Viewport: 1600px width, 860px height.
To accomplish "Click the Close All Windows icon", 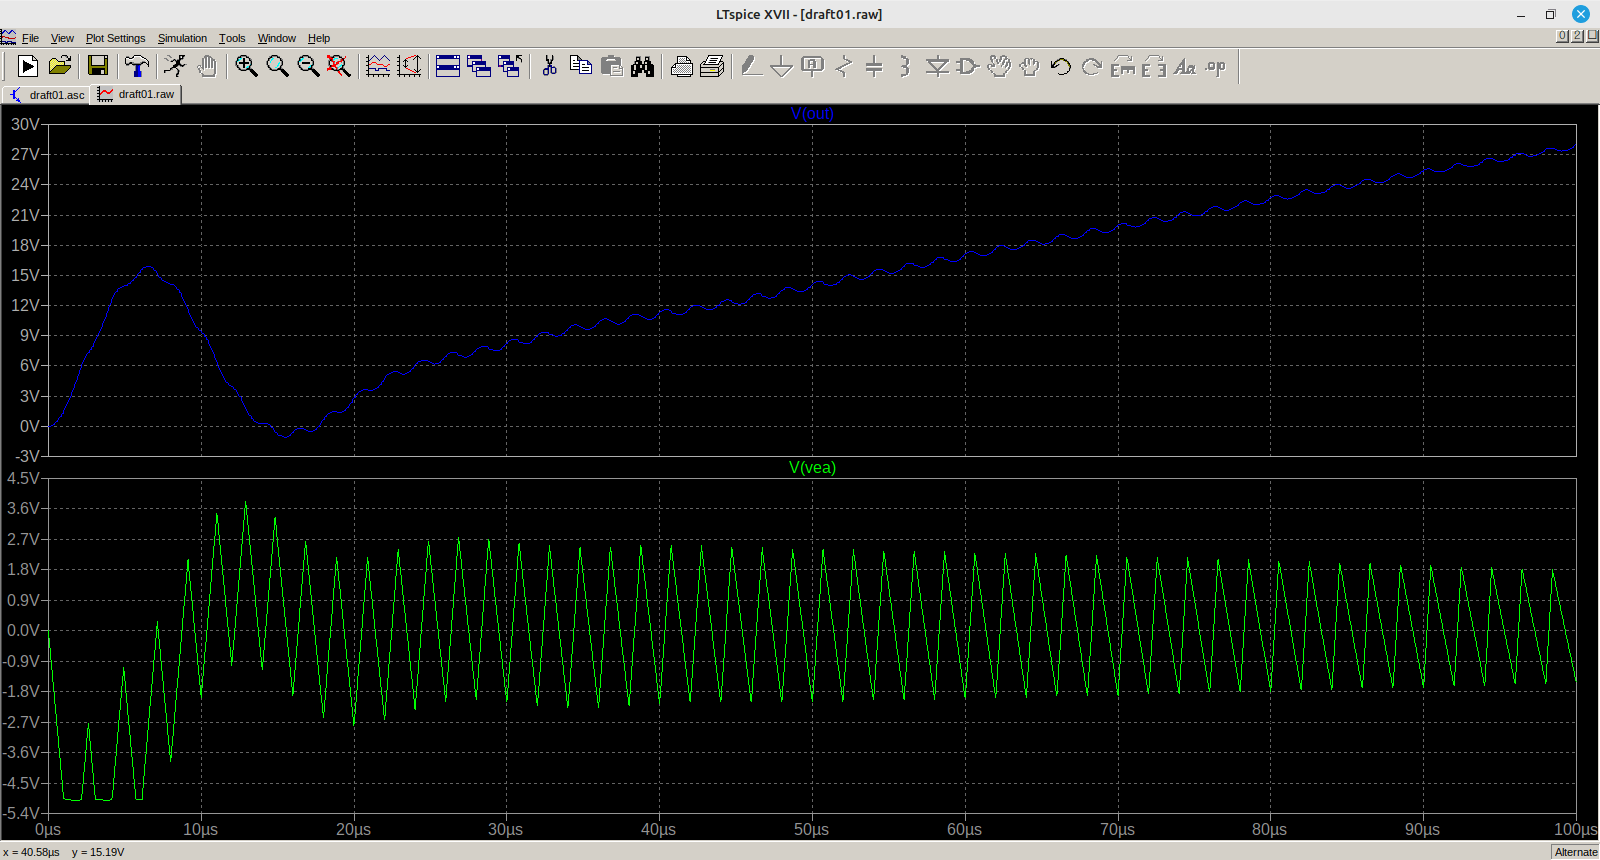I will pyautogui.click(x=510, y=66).
